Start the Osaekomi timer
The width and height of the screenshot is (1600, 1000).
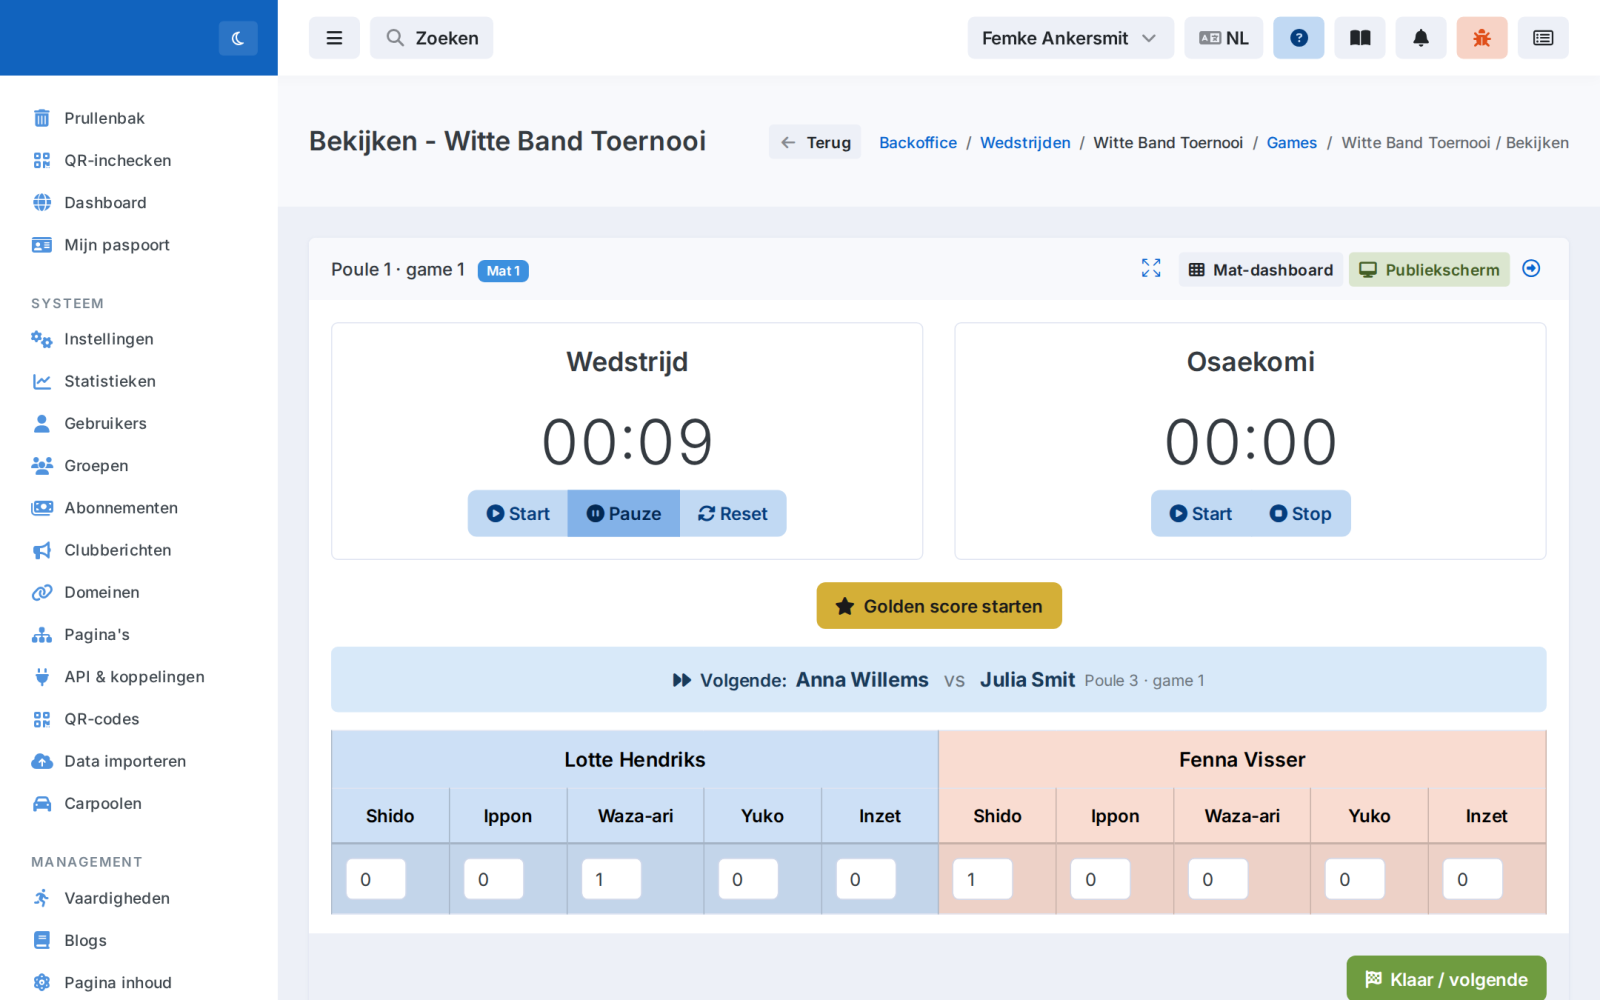(x=1201, y=513)
